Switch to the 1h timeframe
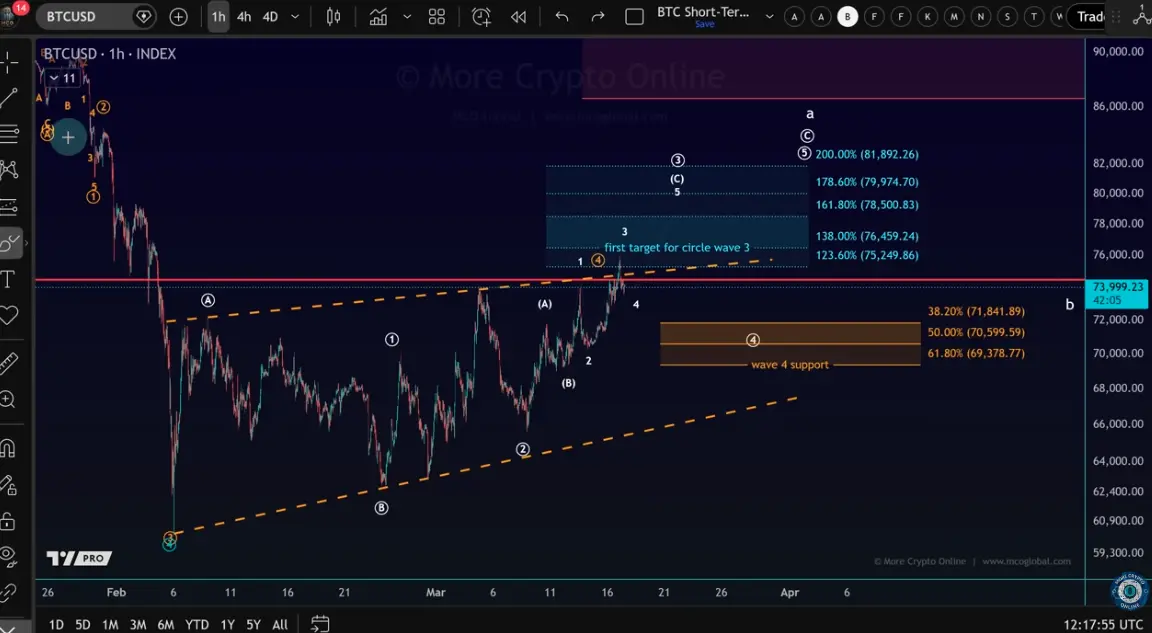The width and height of the screenshot is (1152, 633). point(218,17)
